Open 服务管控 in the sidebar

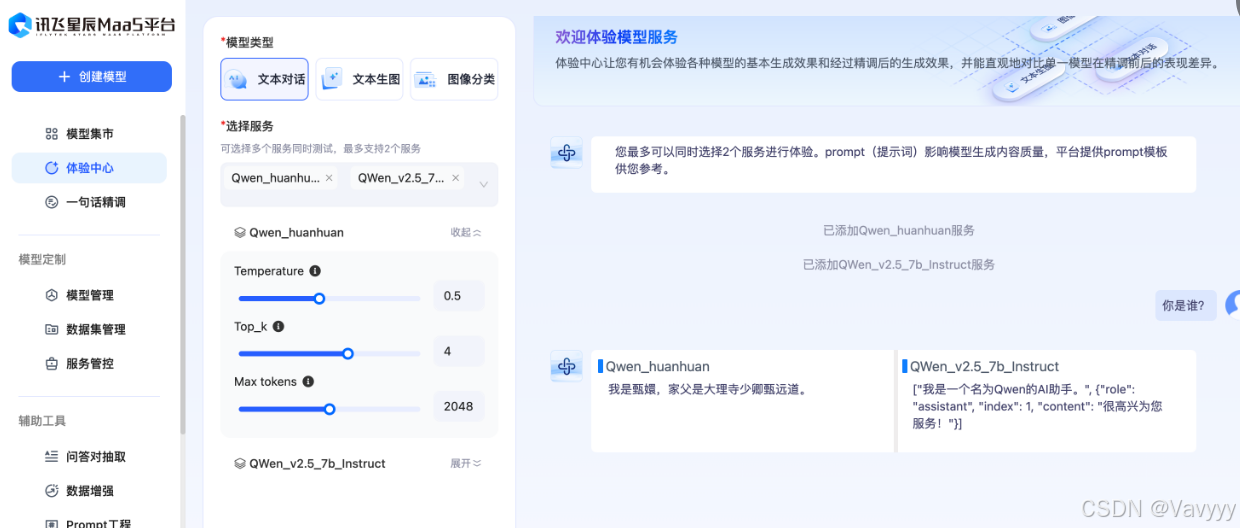pyautogui.click(x=89, y=363)
